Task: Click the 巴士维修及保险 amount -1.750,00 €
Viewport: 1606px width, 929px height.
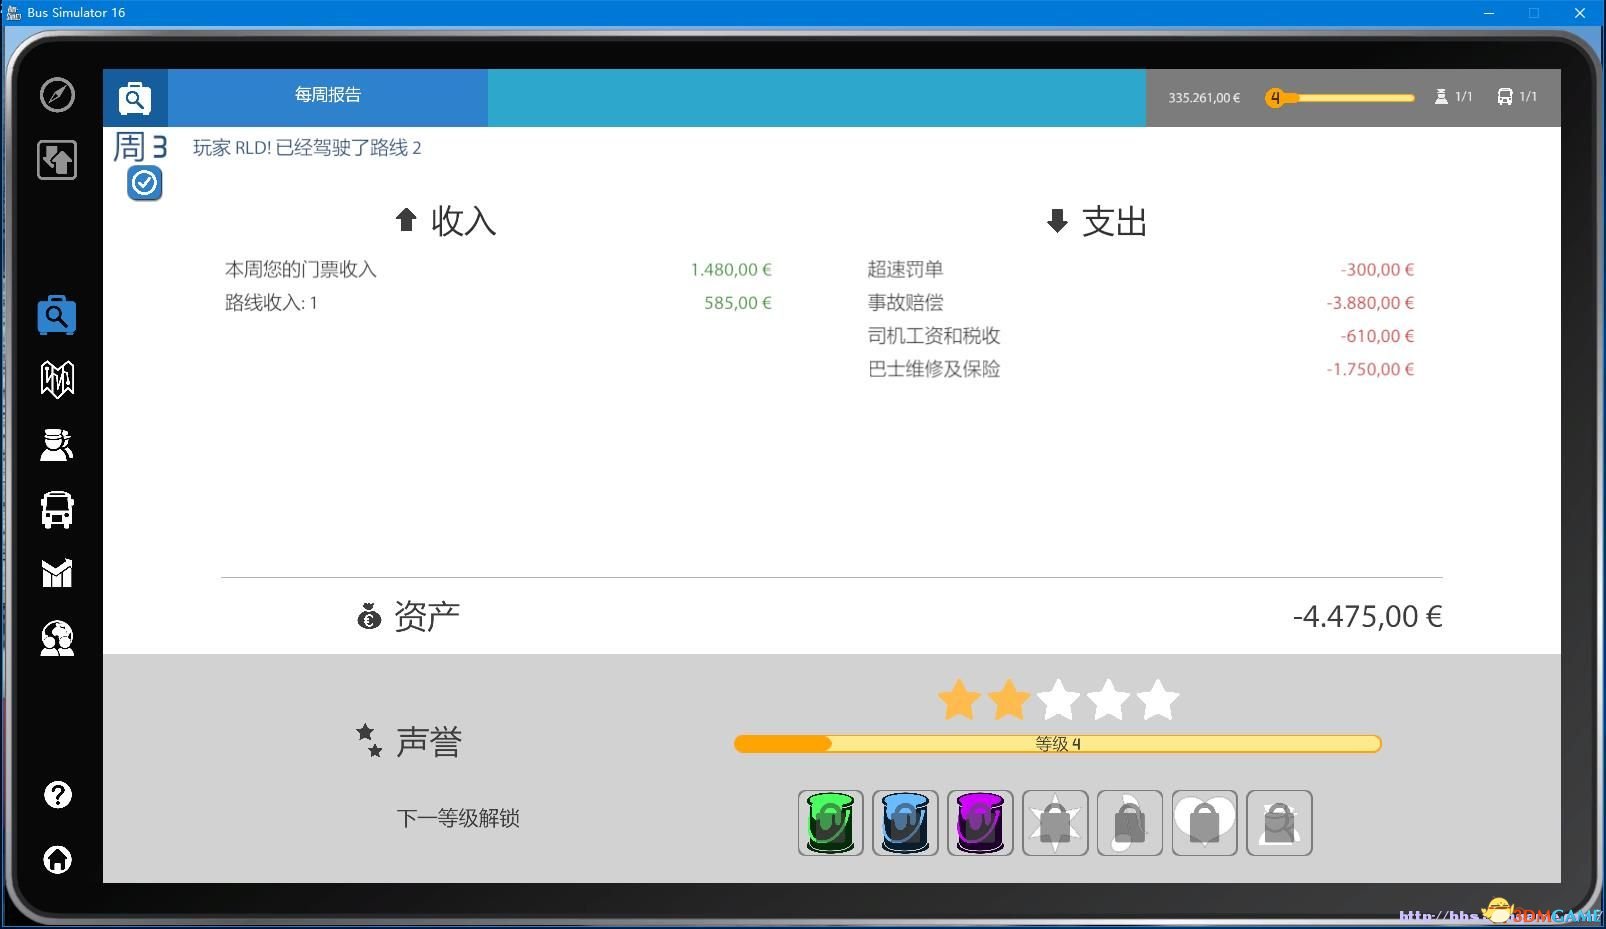Action: point(1370,370)
